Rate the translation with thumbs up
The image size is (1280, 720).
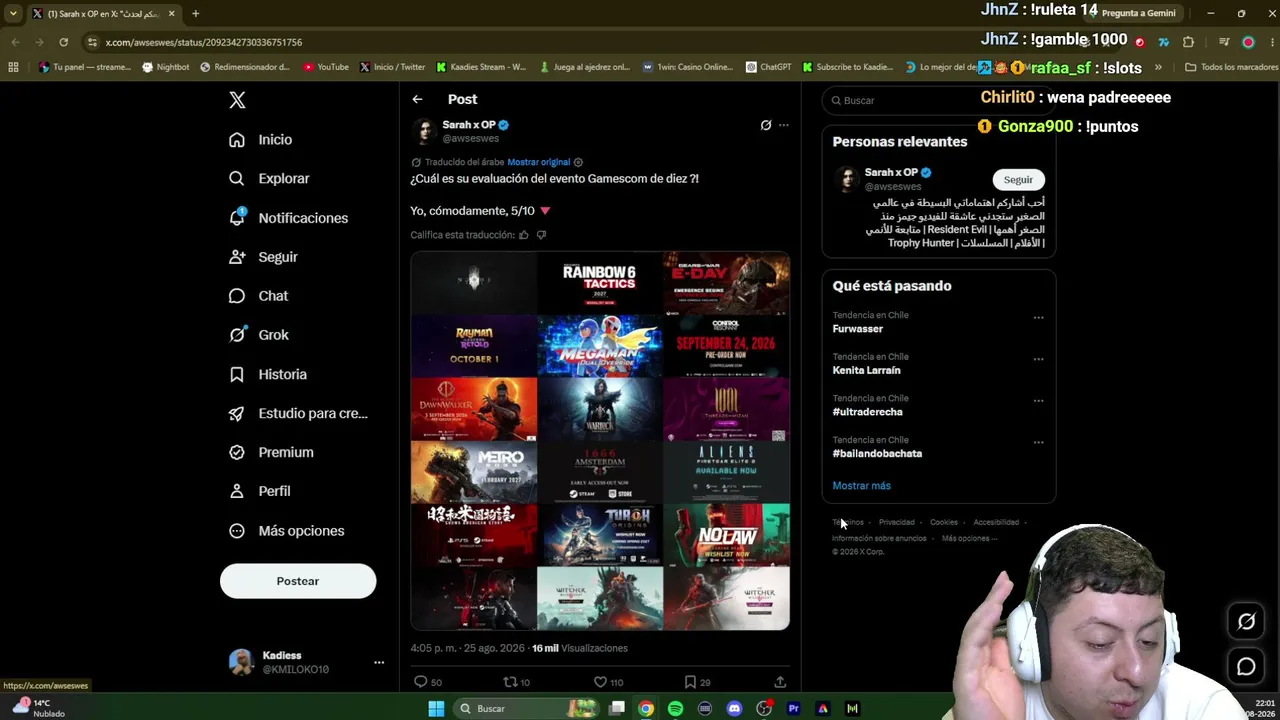tap(523, 235)
